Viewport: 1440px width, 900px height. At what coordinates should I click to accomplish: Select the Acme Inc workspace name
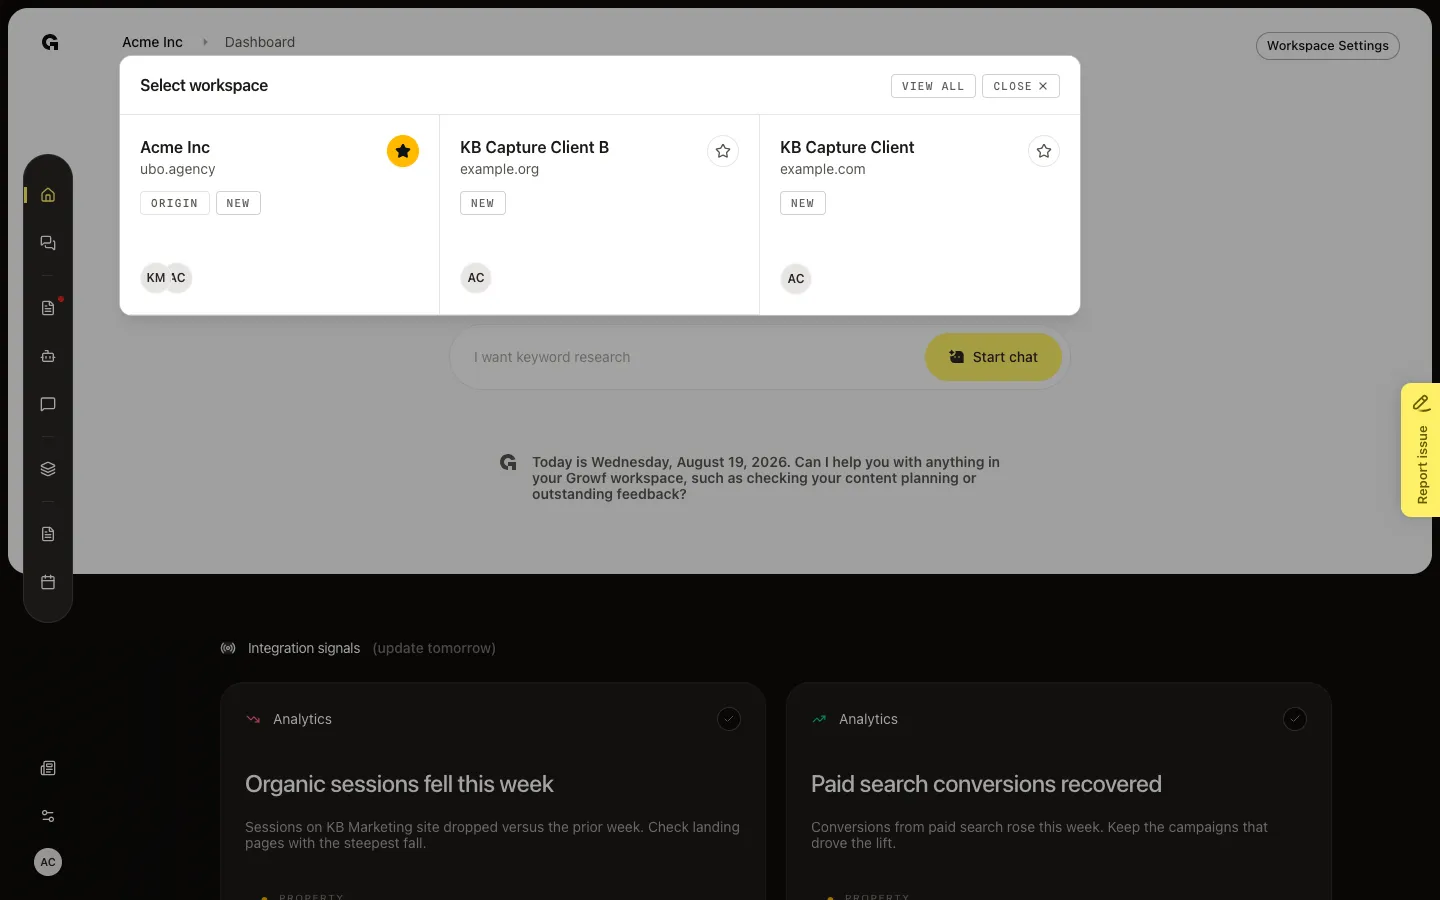[175, 147]
